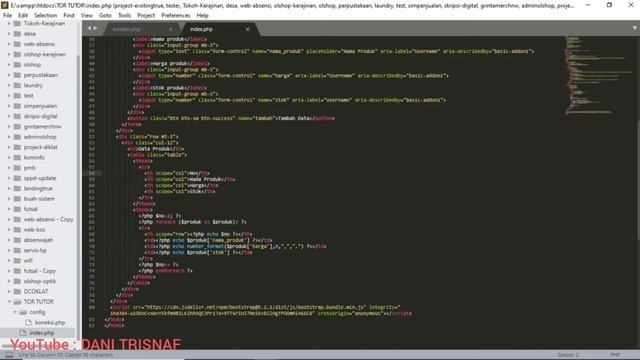The image size is (640, 360).
Task: Expand the Tokoh-Kerajinan folder
Action: coord(9,23)
